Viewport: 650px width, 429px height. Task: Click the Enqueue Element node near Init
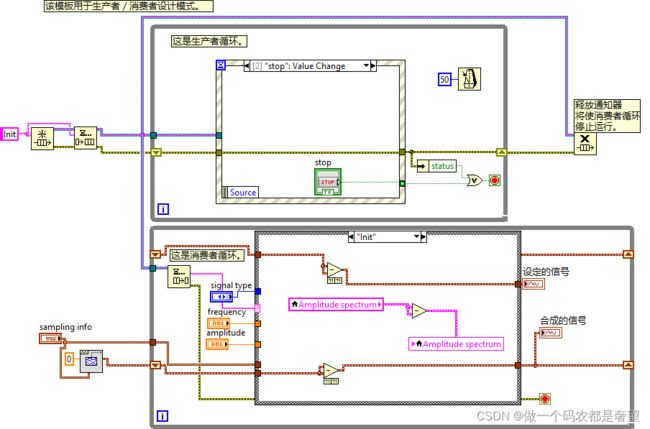tap(85, 138)
